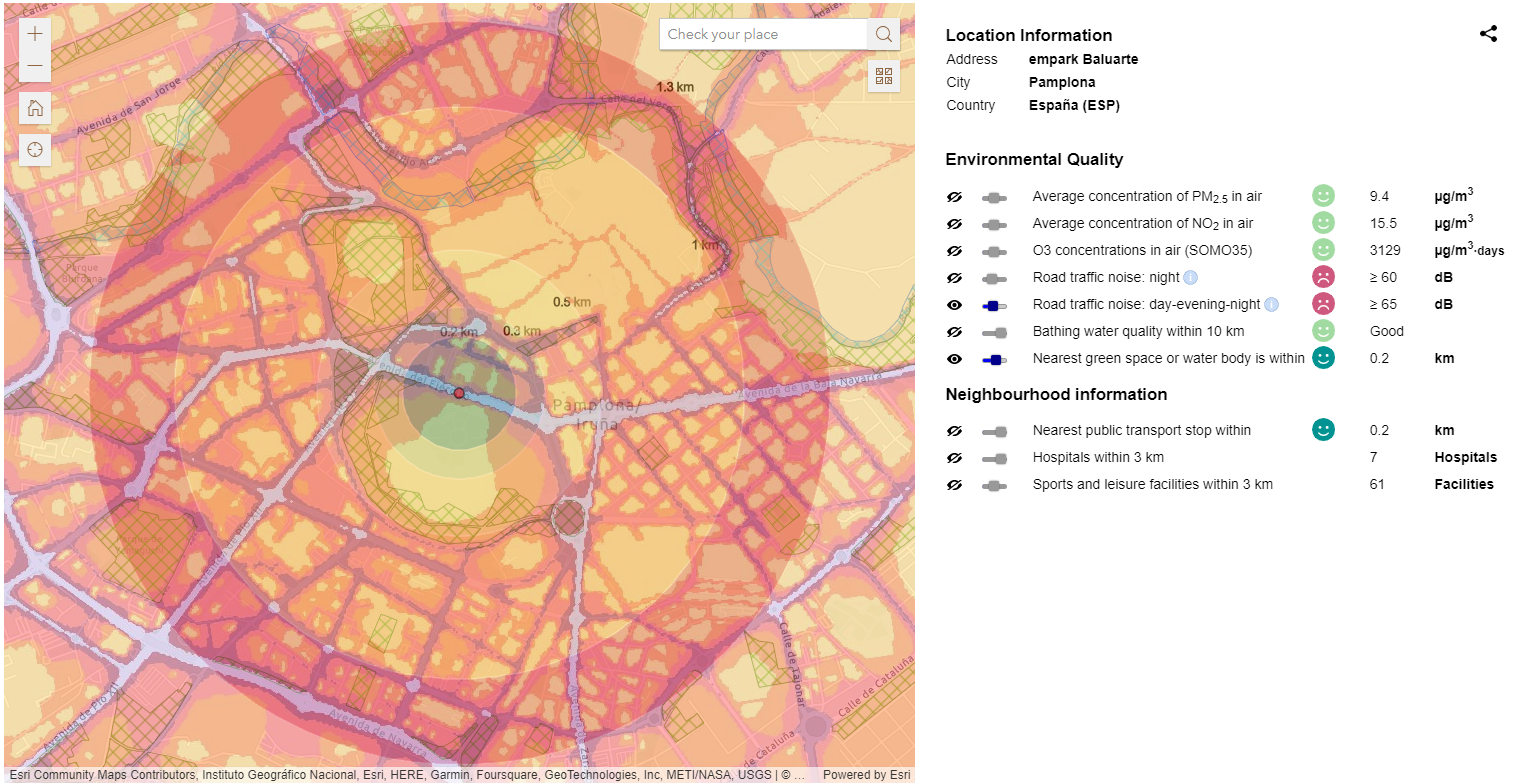Image resolution: width=1519 pixels, height=784 pixels.
Task: Locate my current position on map
Action: [36, 150]
